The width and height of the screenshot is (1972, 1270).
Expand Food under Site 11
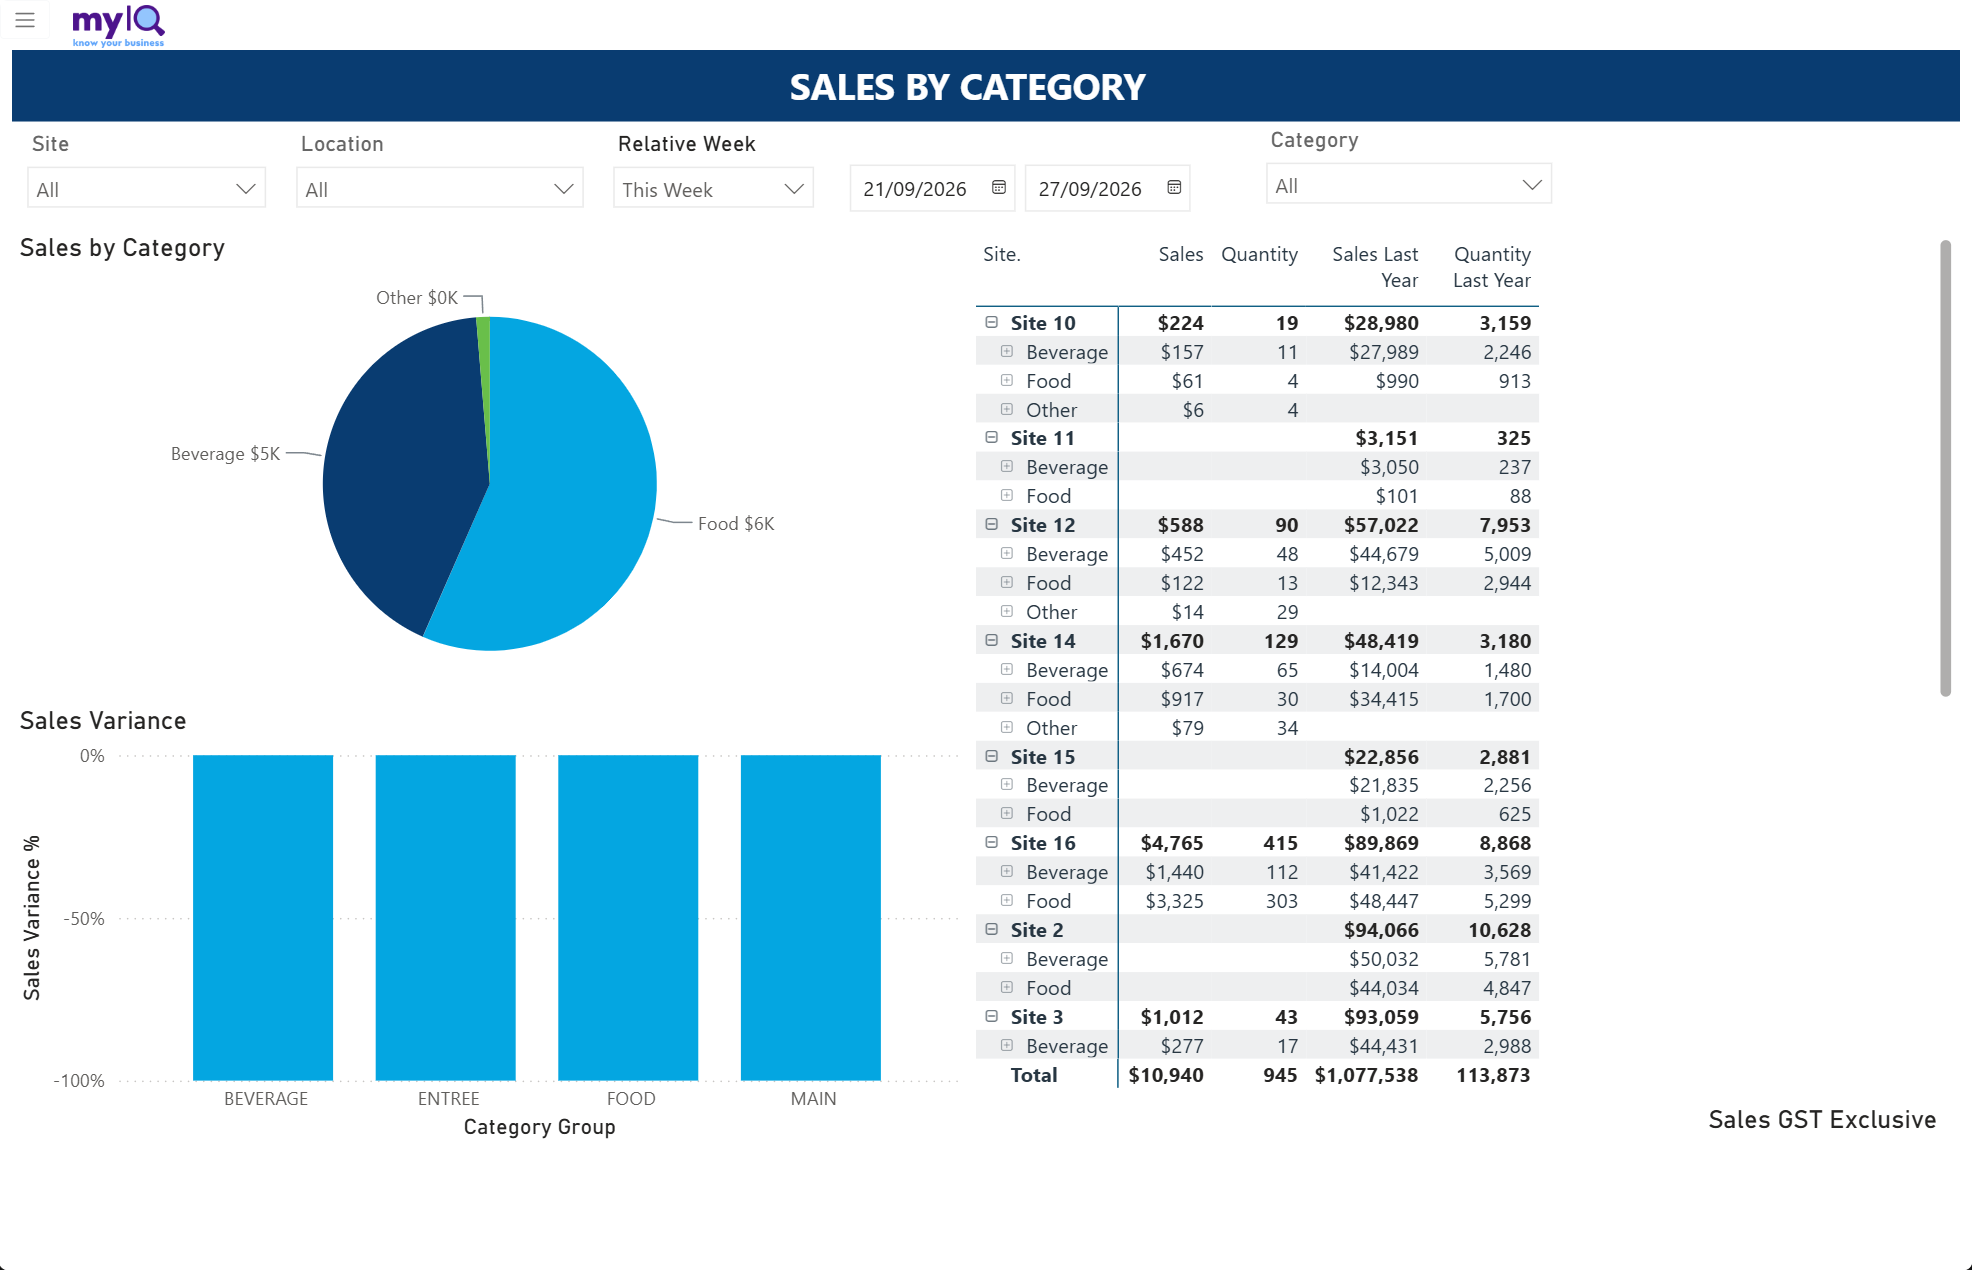pyautogui.click(x=1007, y=495)
